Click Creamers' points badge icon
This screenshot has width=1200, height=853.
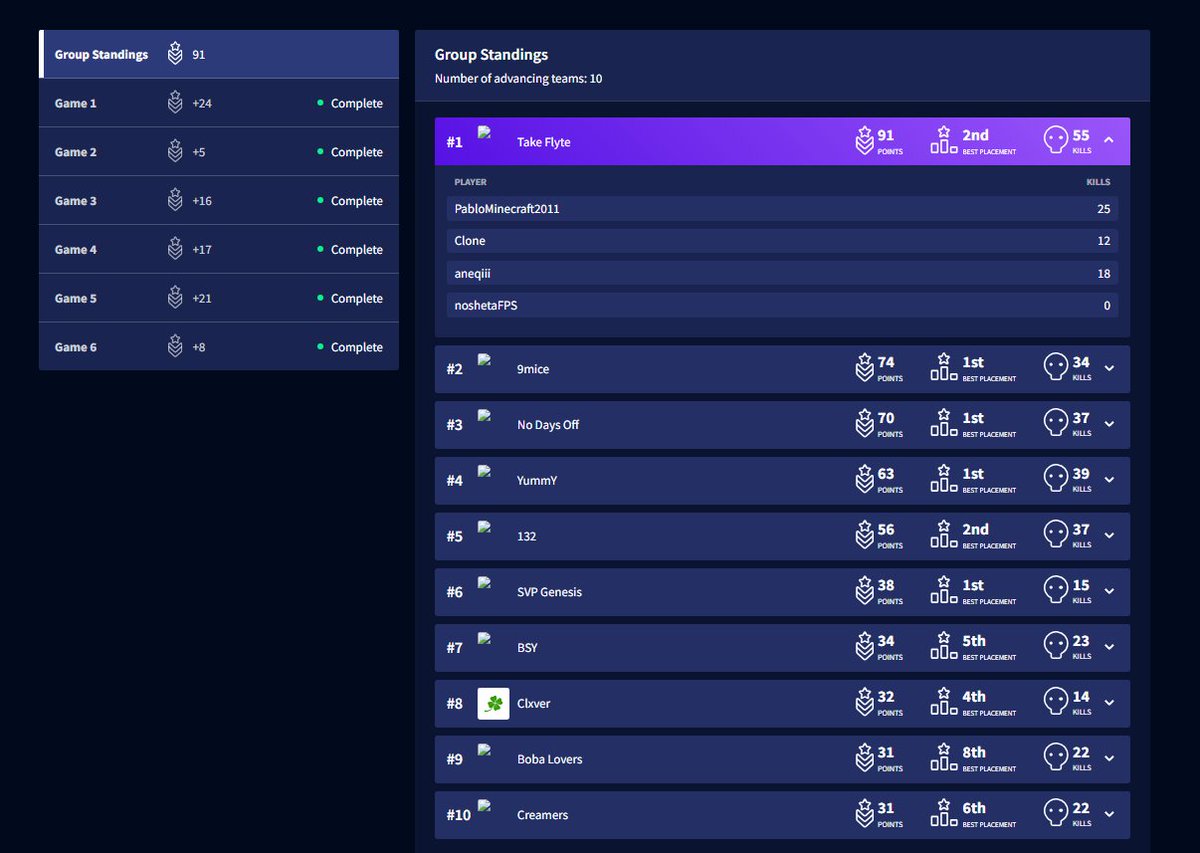(x=864, y=815)
